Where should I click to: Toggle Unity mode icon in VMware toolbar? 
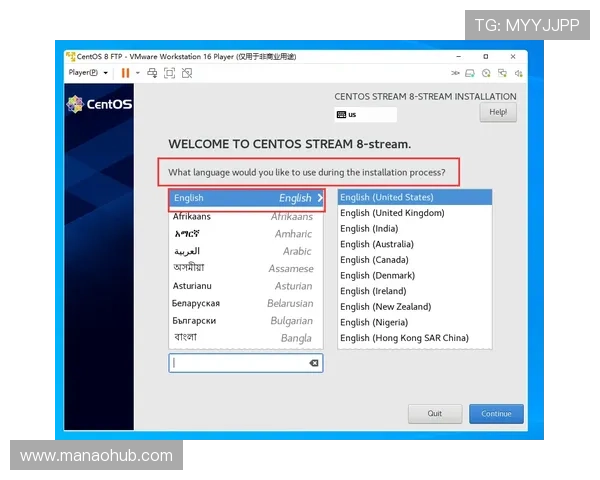187,73
